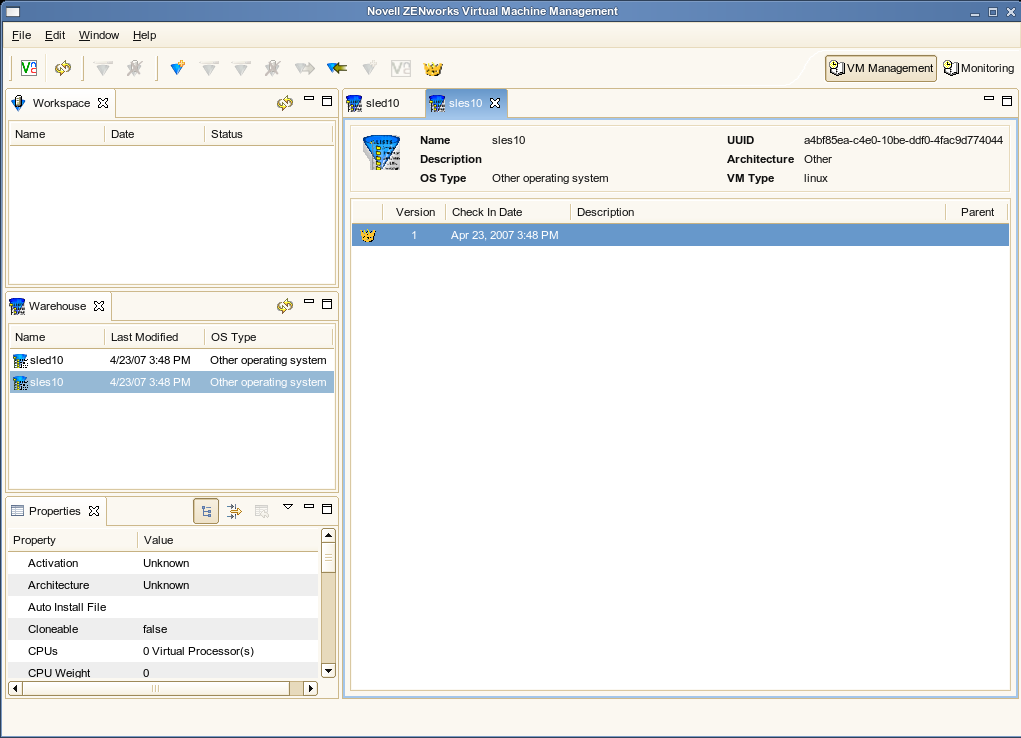Image resolution: width=1021 pixels, height=738 pixels.
Task: Click the yellow refresh arrows in the main toolbar
Action: click(x=63, y=68)
